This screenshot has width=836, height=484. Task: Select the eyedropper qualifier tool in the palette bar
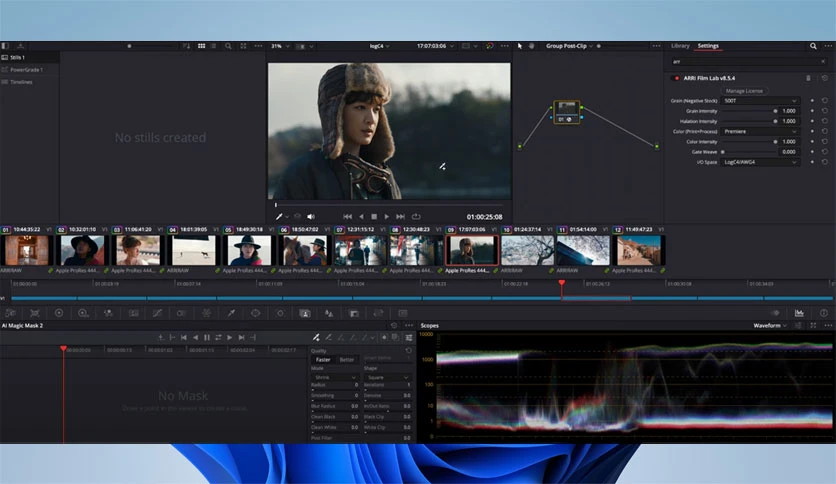coord(230,313)
